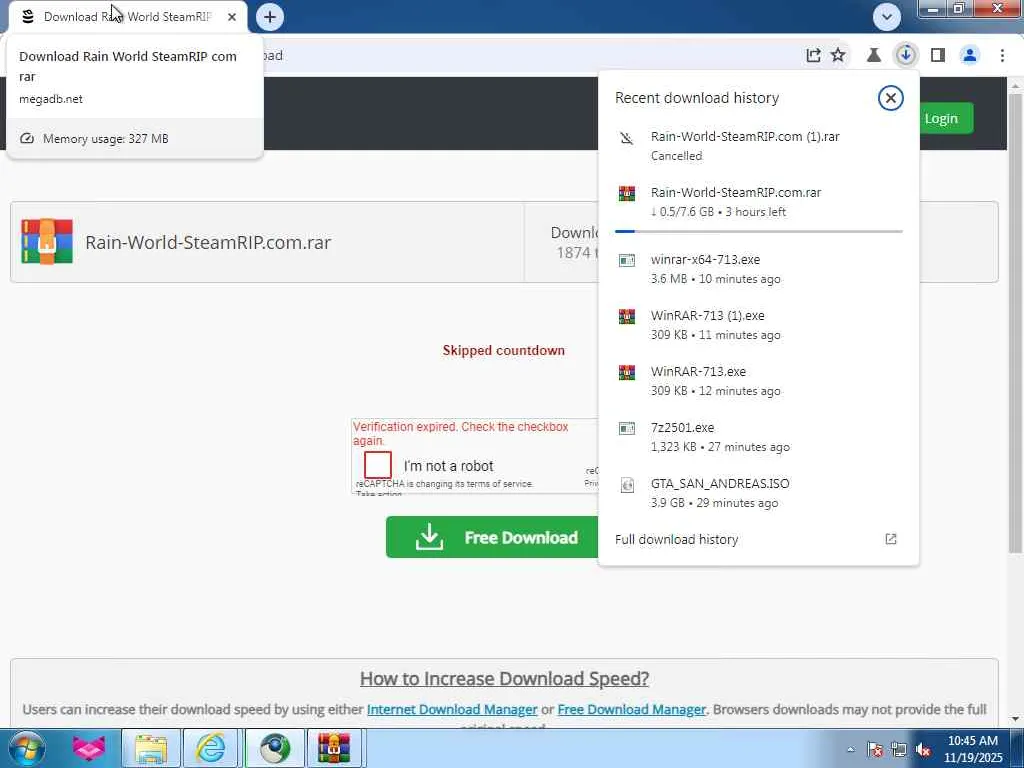This screenshot has width=1024, height=768.
Task: Open WinRAR-713 (1).exe from download history
Action: tap(758, 325)
